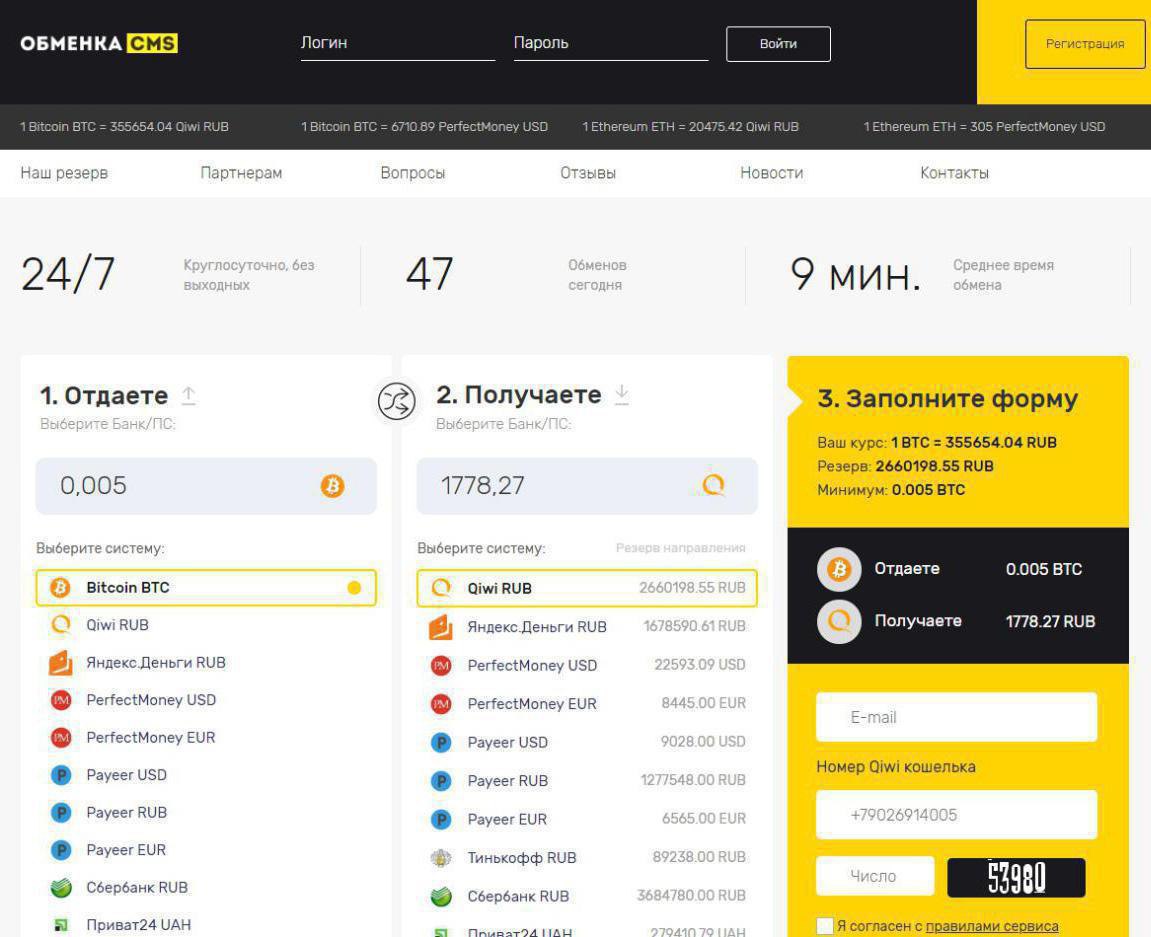Go to the Вопросы page
Image resolution: width=1151 pixels, height=937 pixels.
point(413,173)
